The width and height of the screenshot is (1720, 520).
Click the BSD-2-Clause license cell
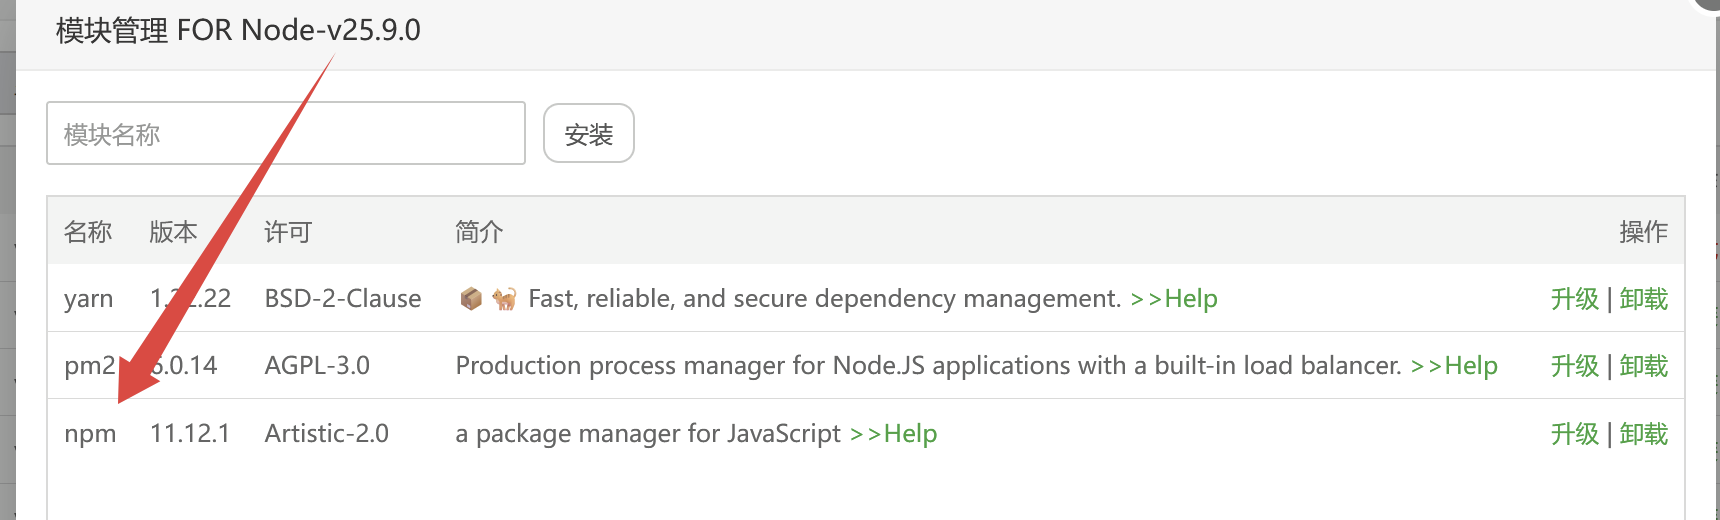pos(343,298)
